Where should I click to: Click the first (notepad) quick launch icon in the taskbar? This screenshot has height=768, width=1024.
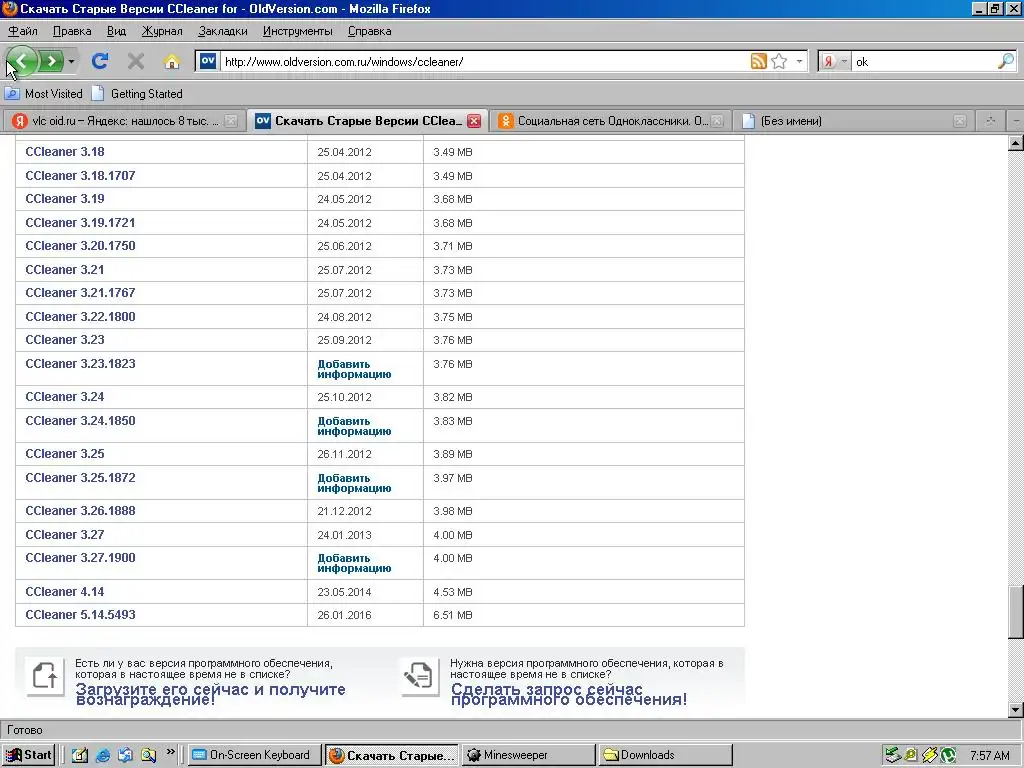(80, 755)
